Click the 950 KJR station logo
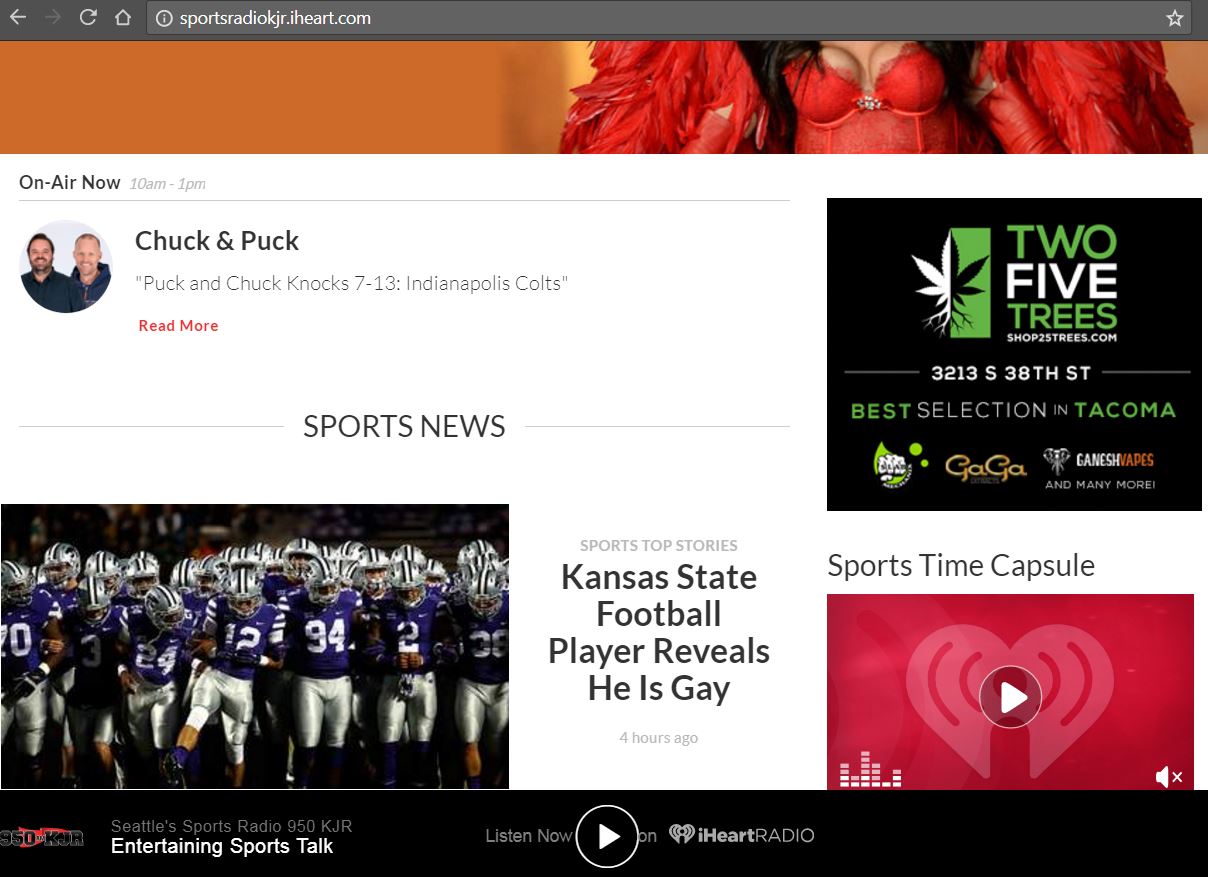 42,837
